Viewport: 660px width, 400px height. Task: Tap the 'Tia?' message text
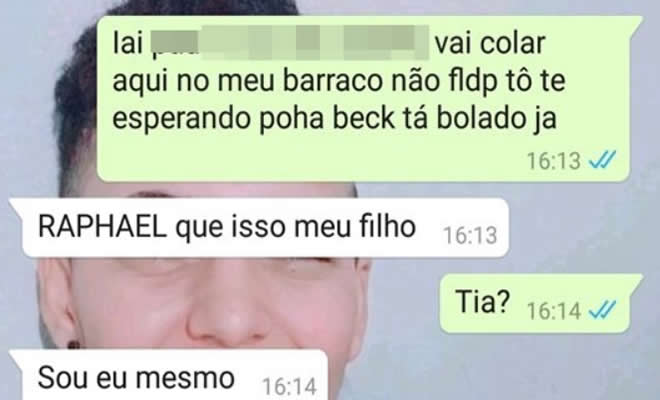click(483, 301)
